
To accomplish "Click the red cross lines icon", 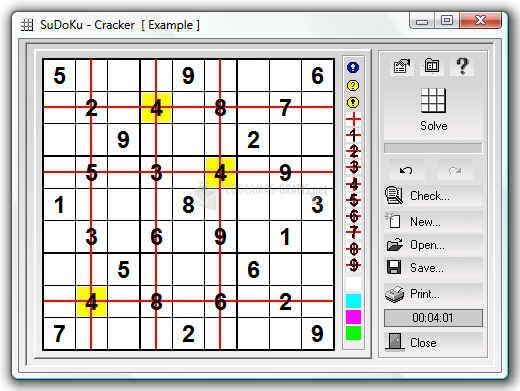I will (x=353, y=118).
